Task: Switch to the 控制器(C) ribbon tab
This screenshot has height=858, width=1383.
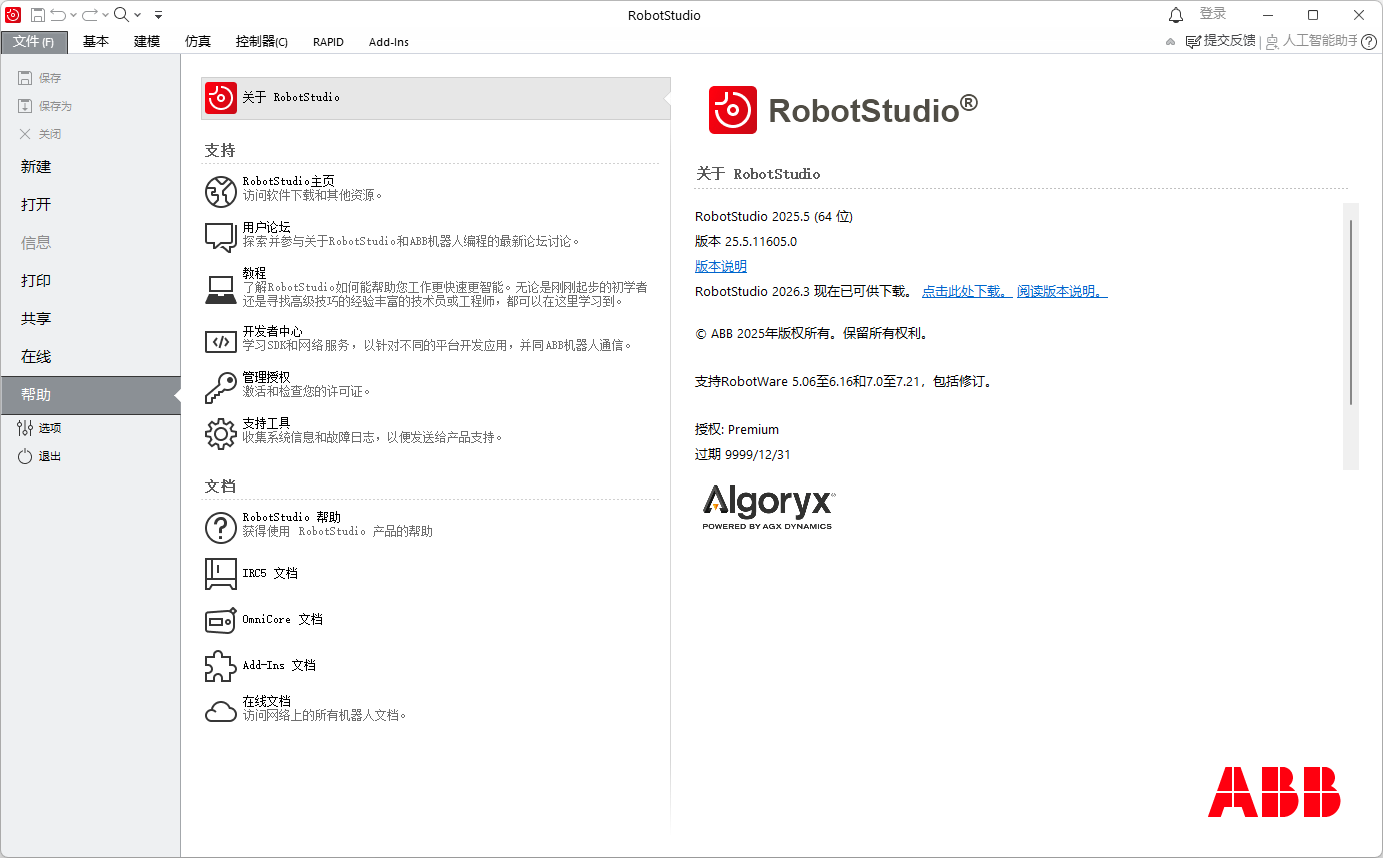Action: coord(262,42)
